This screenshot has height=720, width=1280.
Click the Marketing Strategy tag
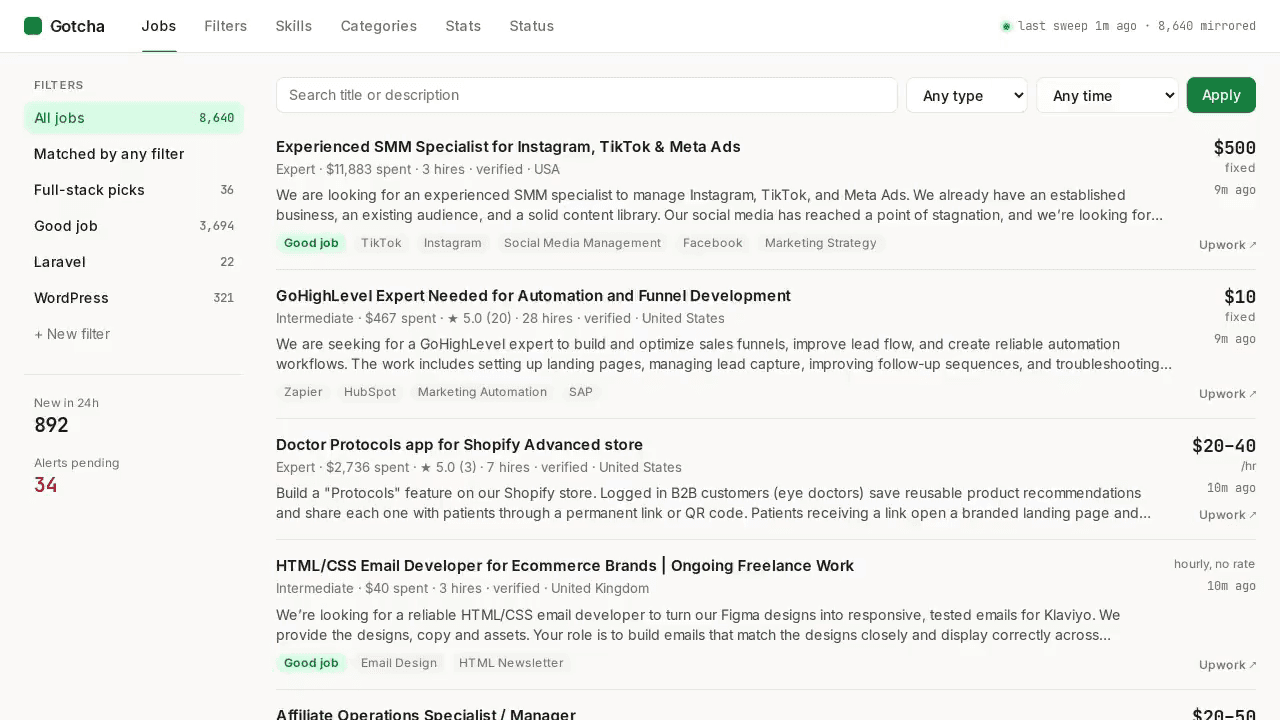coord(821,243)
